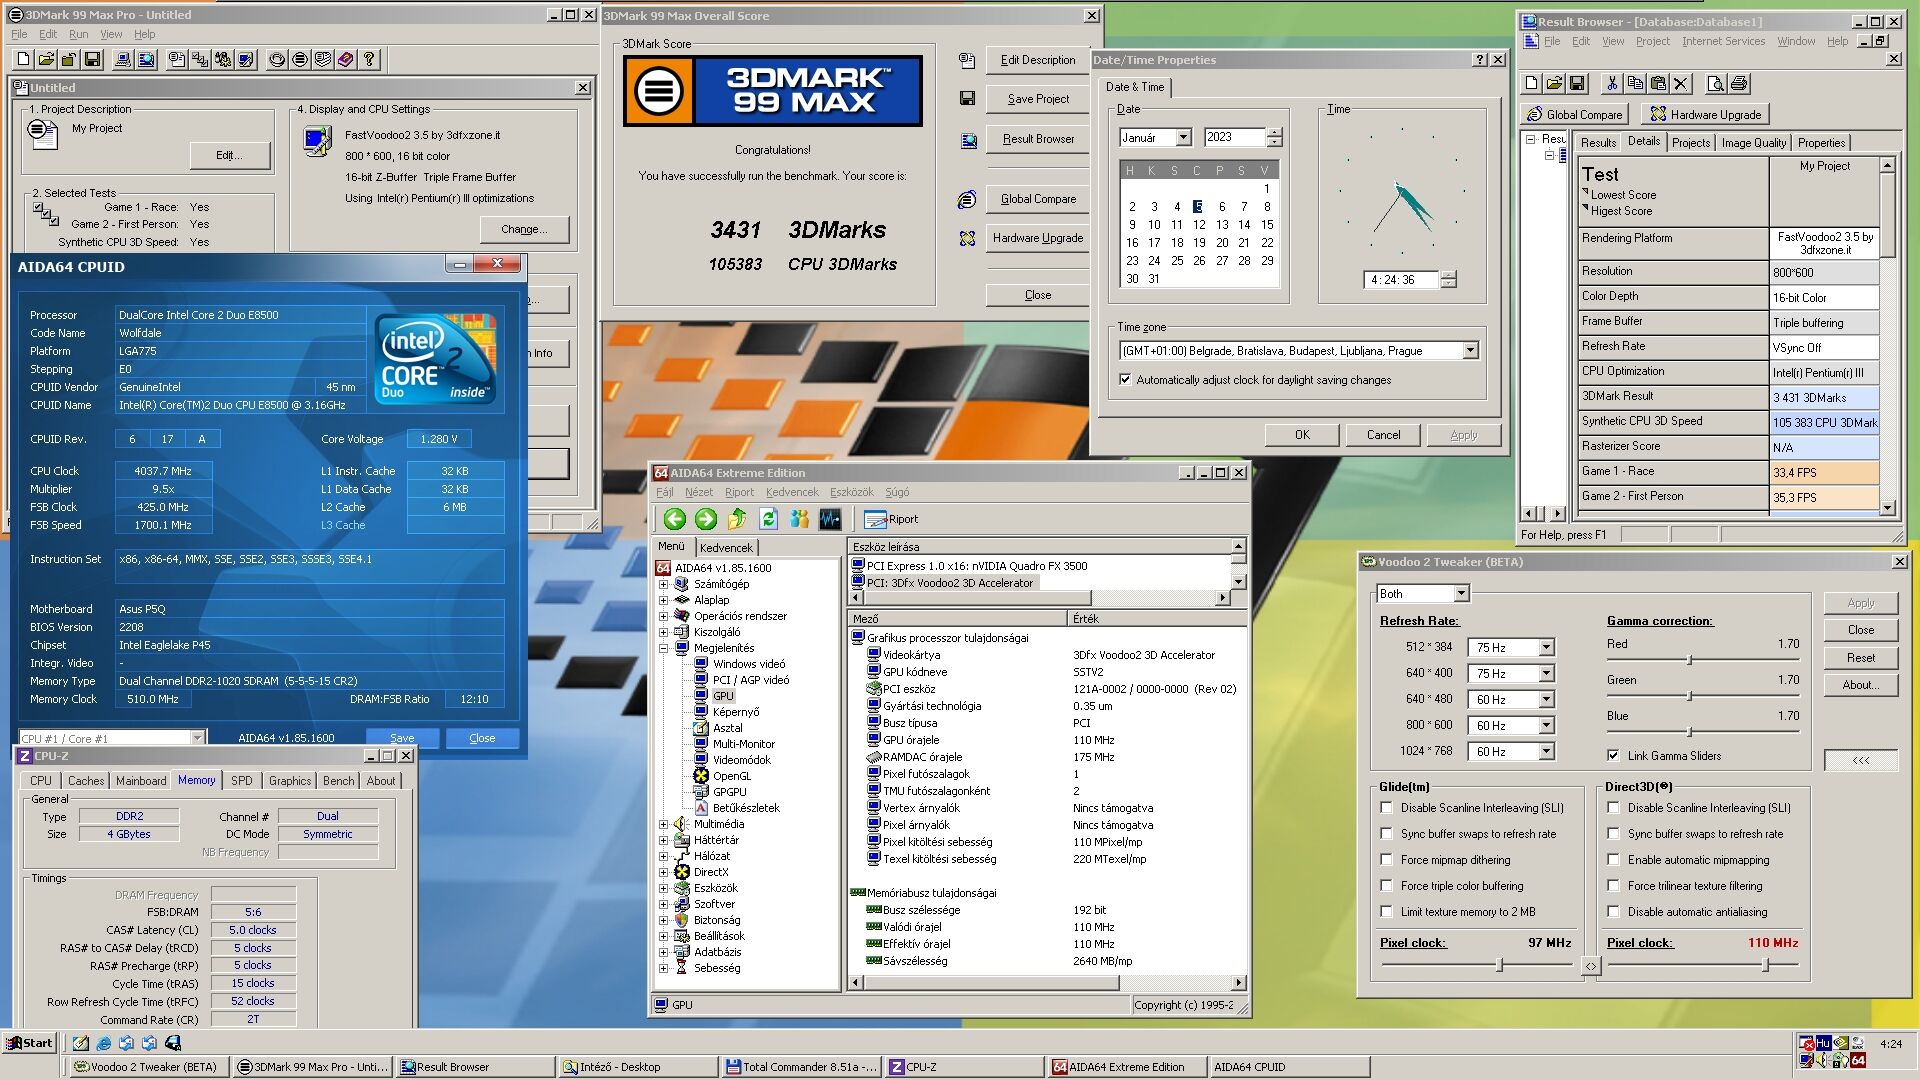Open Kedvencek tab in AIDA64
Viewport: 1920px width, 1080px height.
[x=726, y=548]
